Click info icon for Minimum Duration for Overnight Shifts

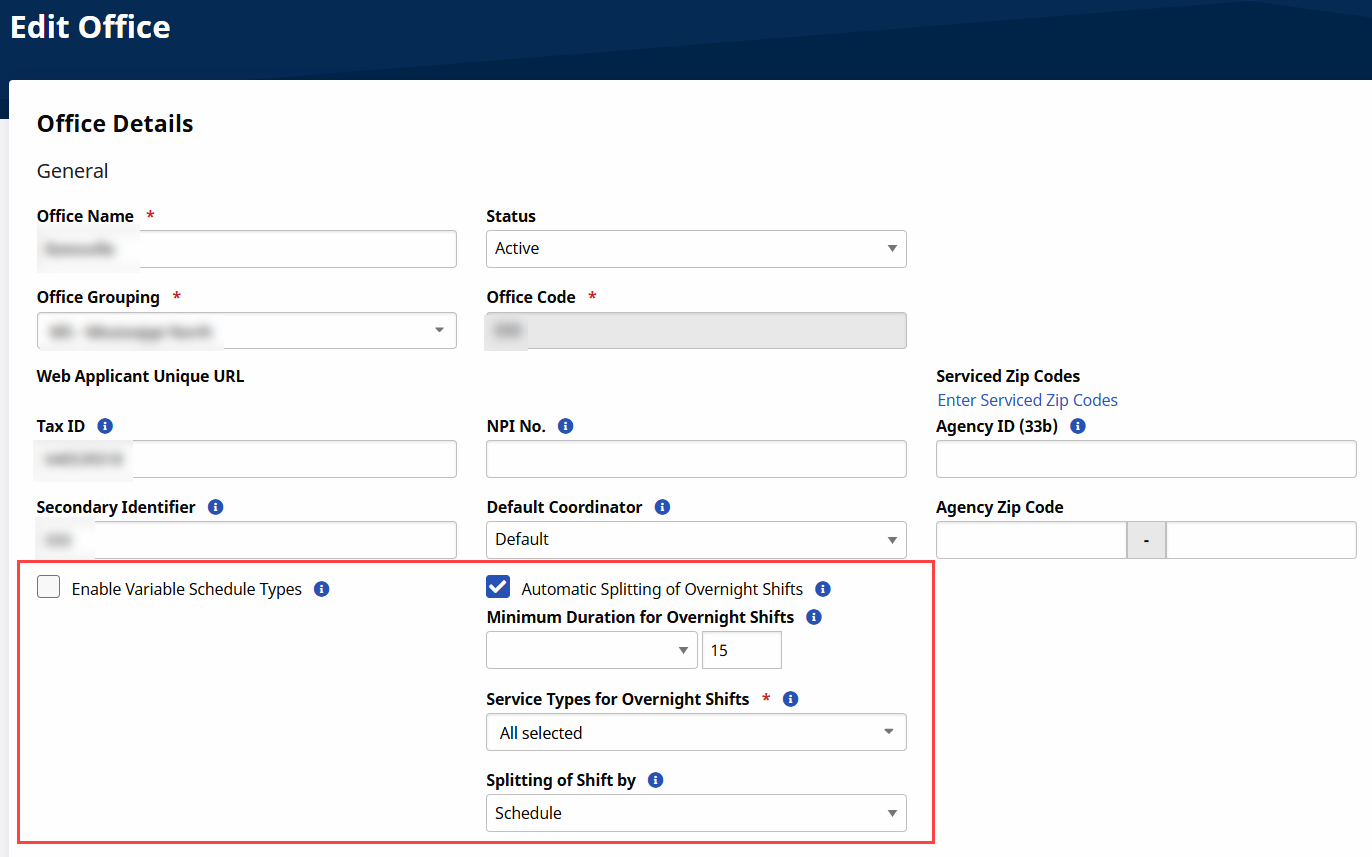pyautogui.click(x=814, y=617)
